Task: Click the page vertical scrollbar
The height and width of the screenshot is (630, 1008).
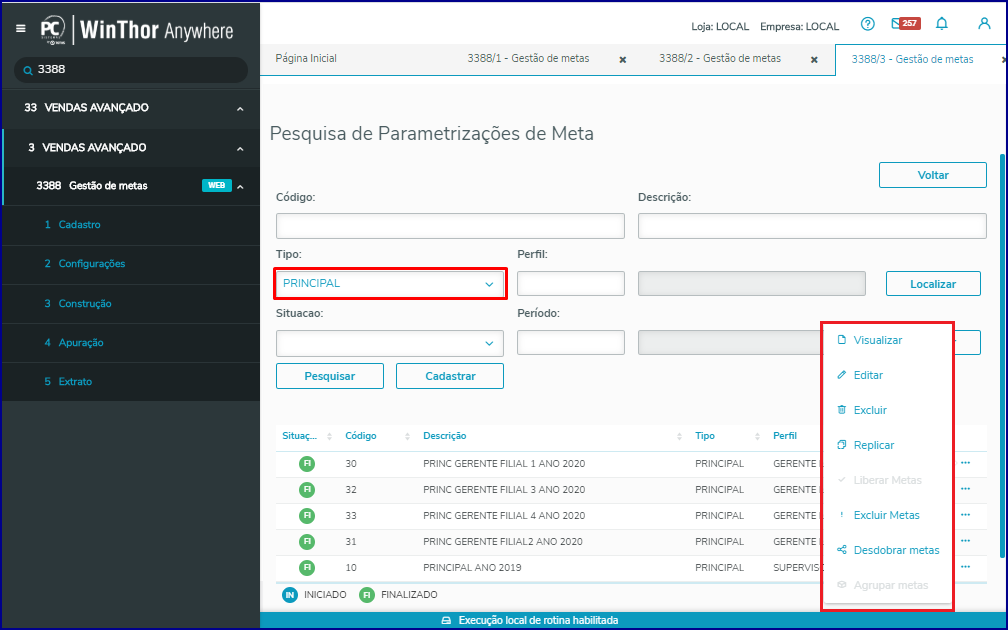Action: pos(1002,354)
